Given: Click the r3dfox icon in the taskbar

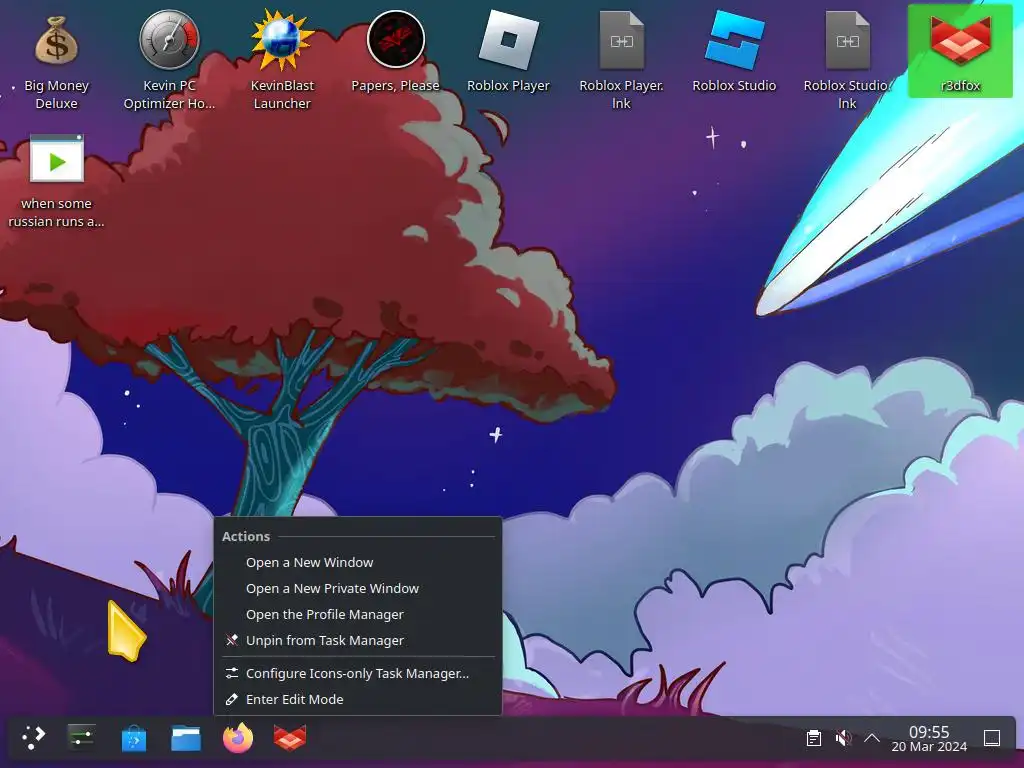Looking at the screenshot, I should point(290,738).
